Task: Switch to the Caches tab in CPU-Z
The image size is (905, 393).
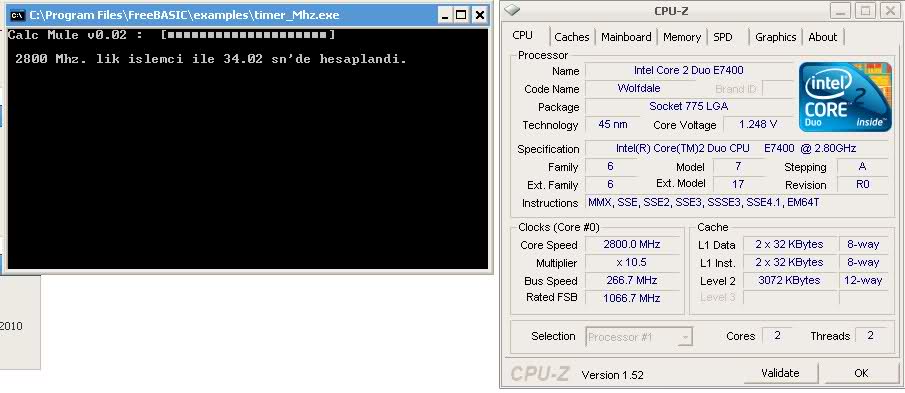Action: point(571,37)
